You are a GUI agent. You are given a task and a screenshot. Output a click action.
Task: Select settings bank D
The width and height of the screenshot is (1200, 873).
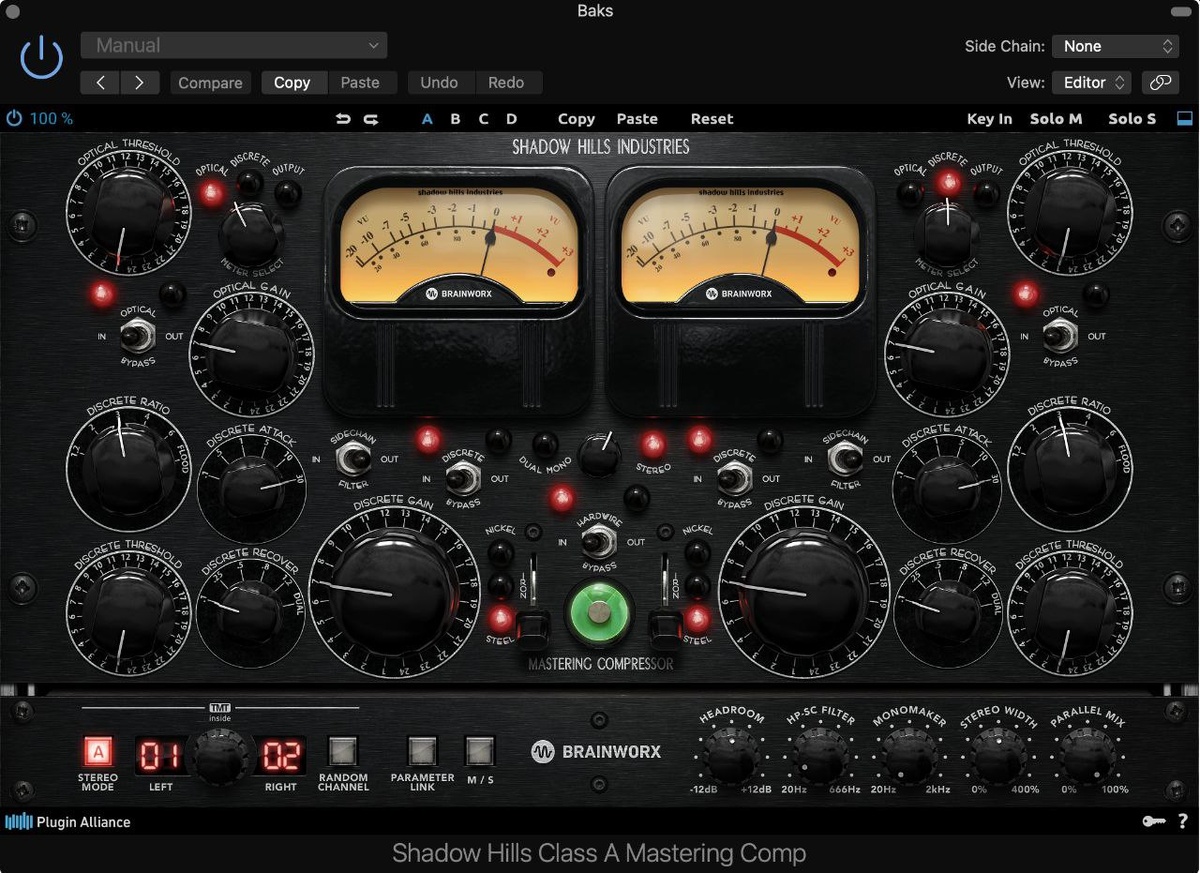pyautogui.click(x=511, y=119)
